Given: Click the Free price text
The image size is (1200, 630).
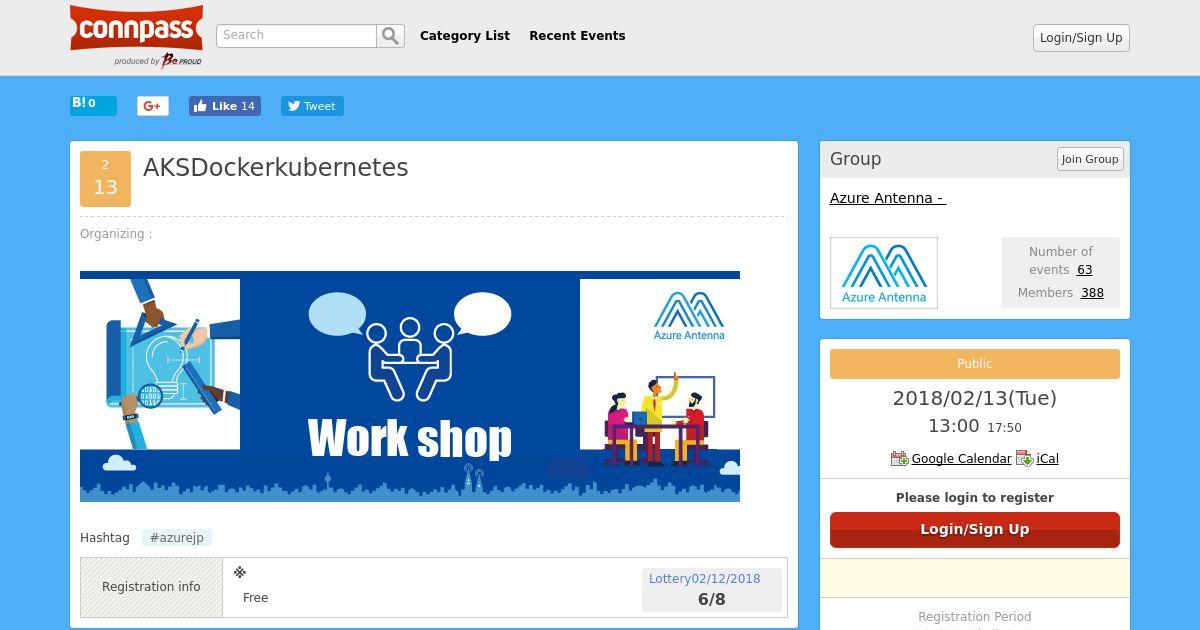Looking at the screenshot, I should pos(256,598).
